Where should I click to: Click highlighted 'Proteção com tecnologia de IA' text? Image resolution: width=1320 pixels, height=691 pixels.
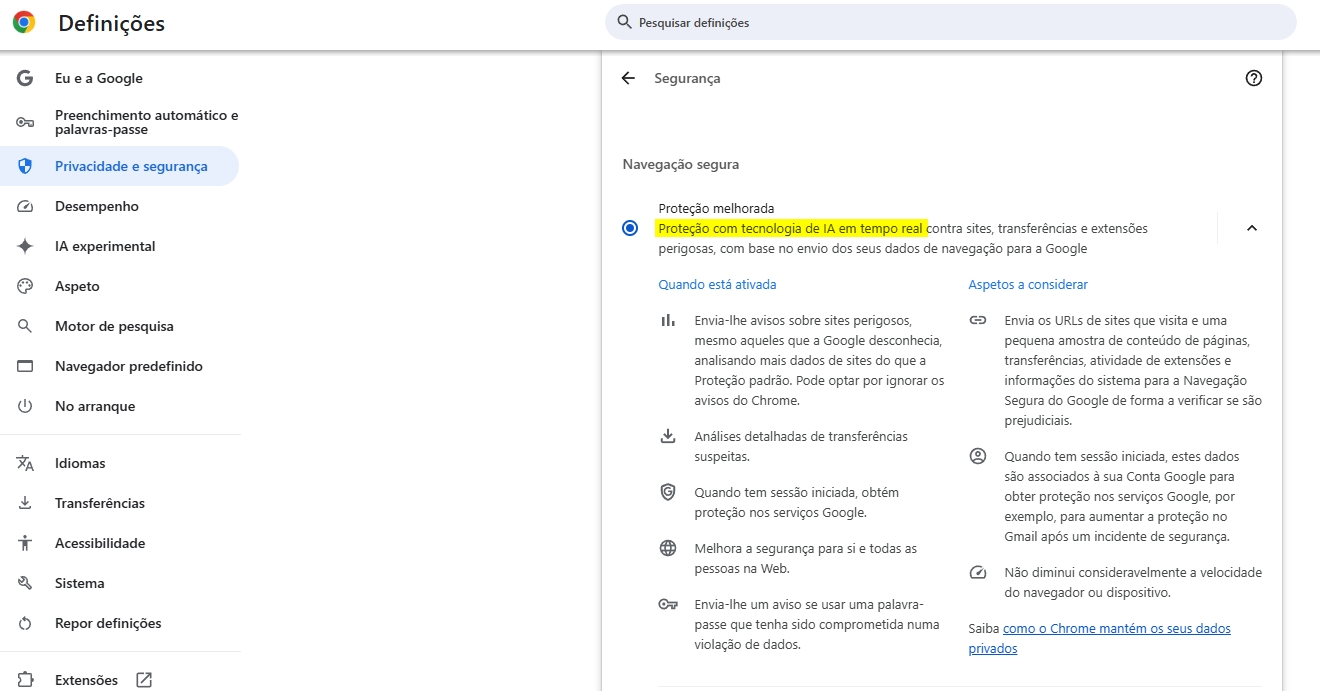pyautogui.click(x=791, y=228)
